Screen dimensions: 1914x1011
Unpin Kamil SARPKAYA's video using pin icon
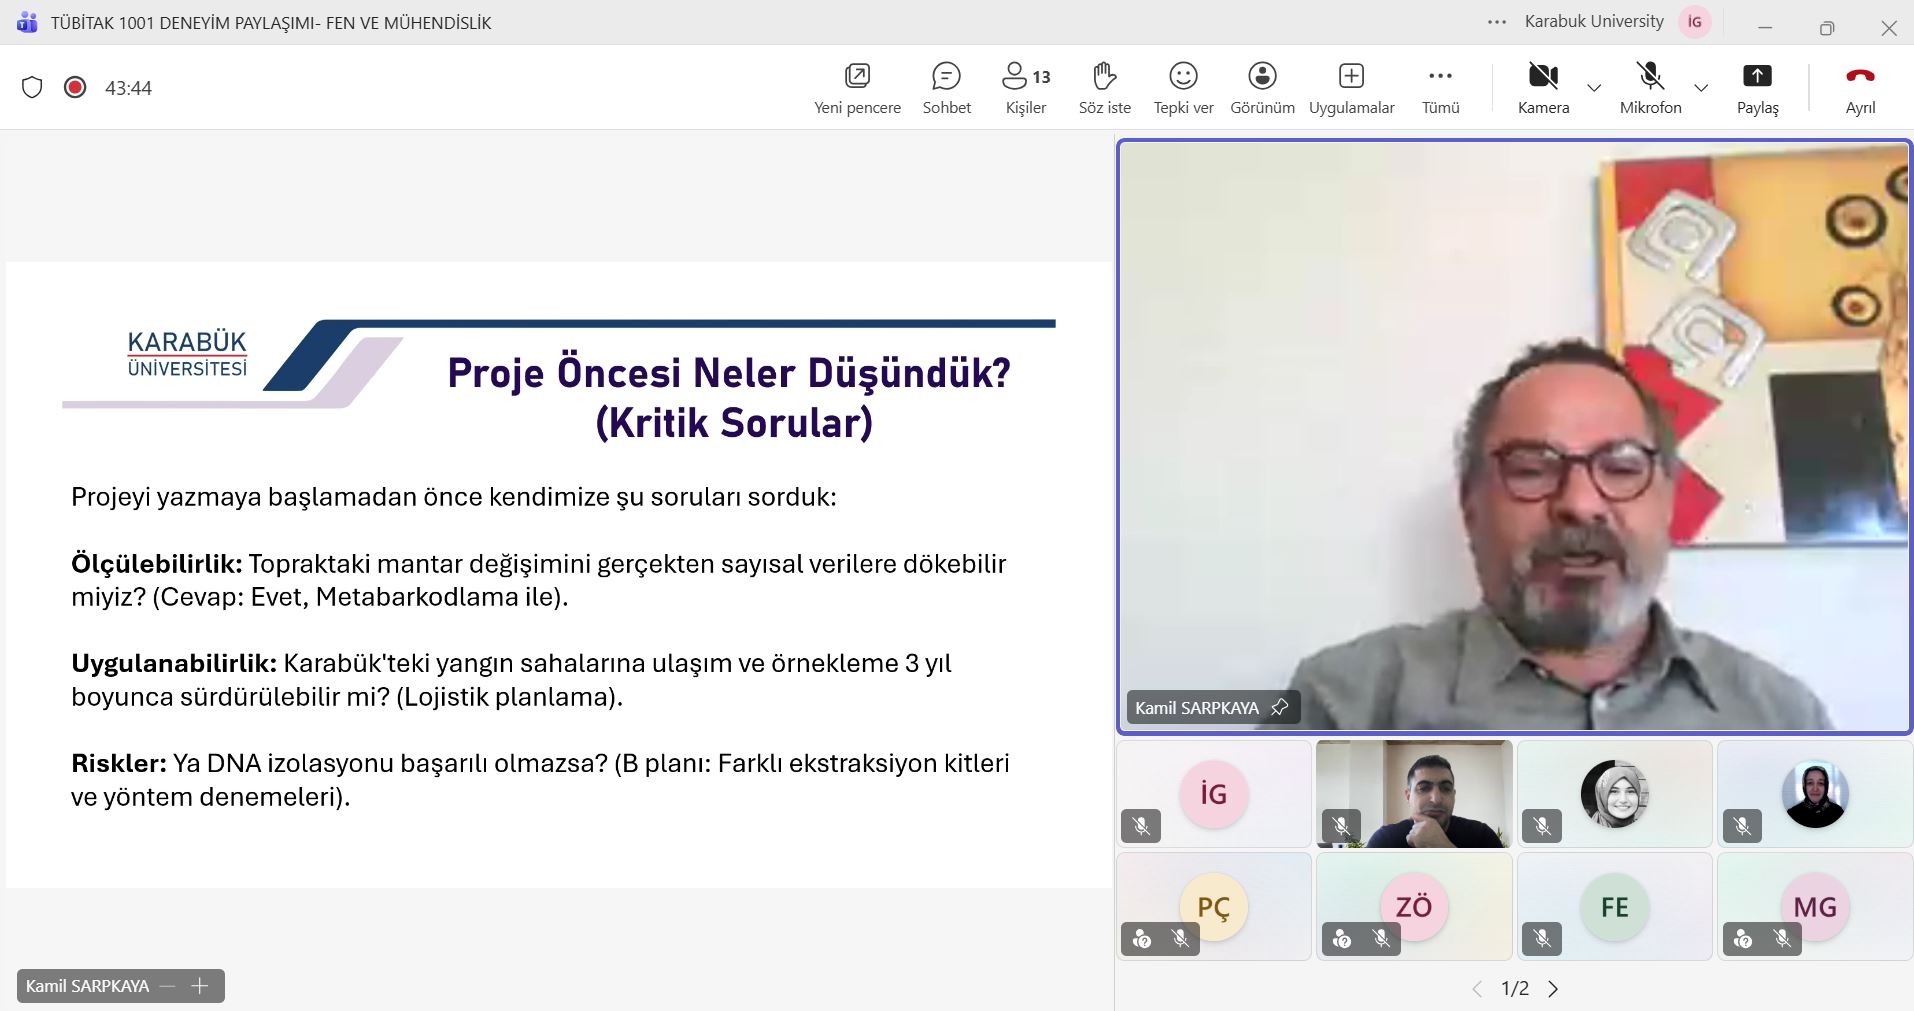[x=1279, y=707]
